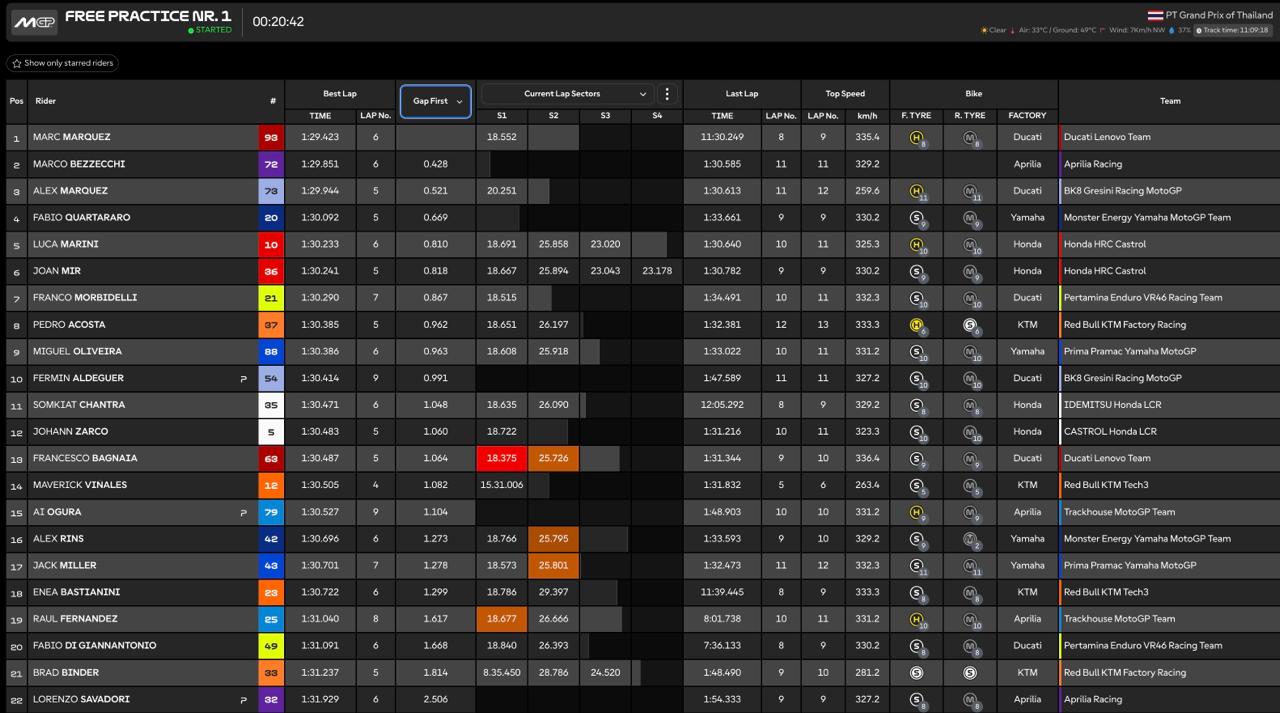The width and height of the screenshot is (1280, 713).
Task: Select rider 'MARCO BEZZECCHI' row name
Action: point(79,164)
